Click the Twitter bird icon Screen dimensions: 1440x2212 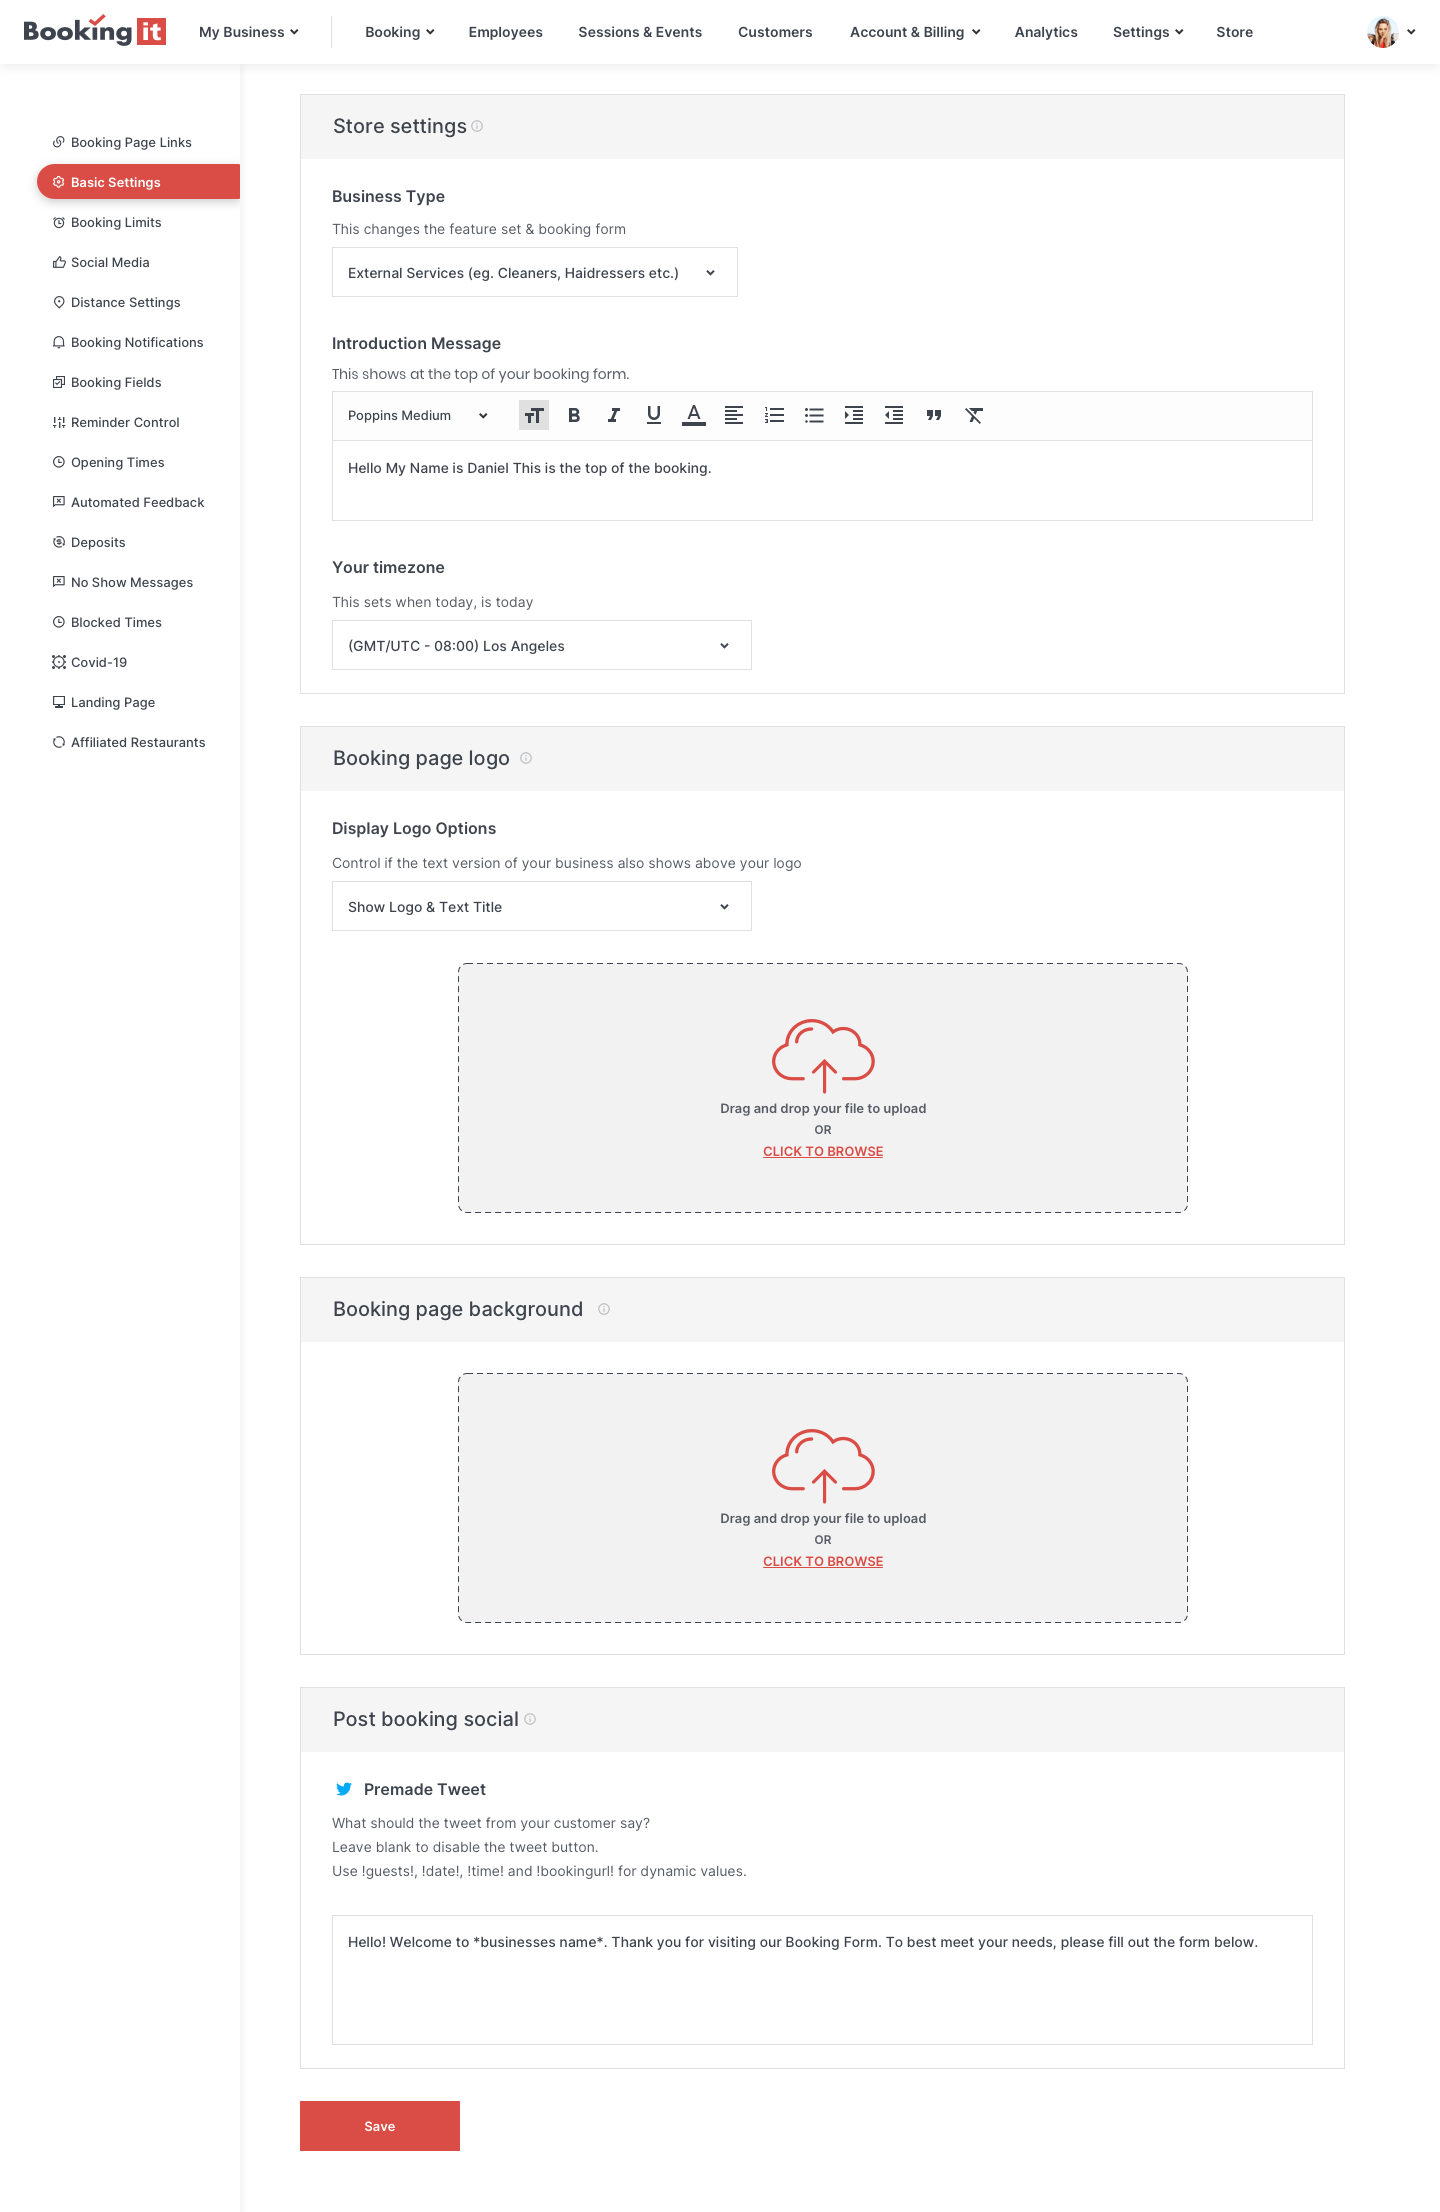tap(344, 1789)
